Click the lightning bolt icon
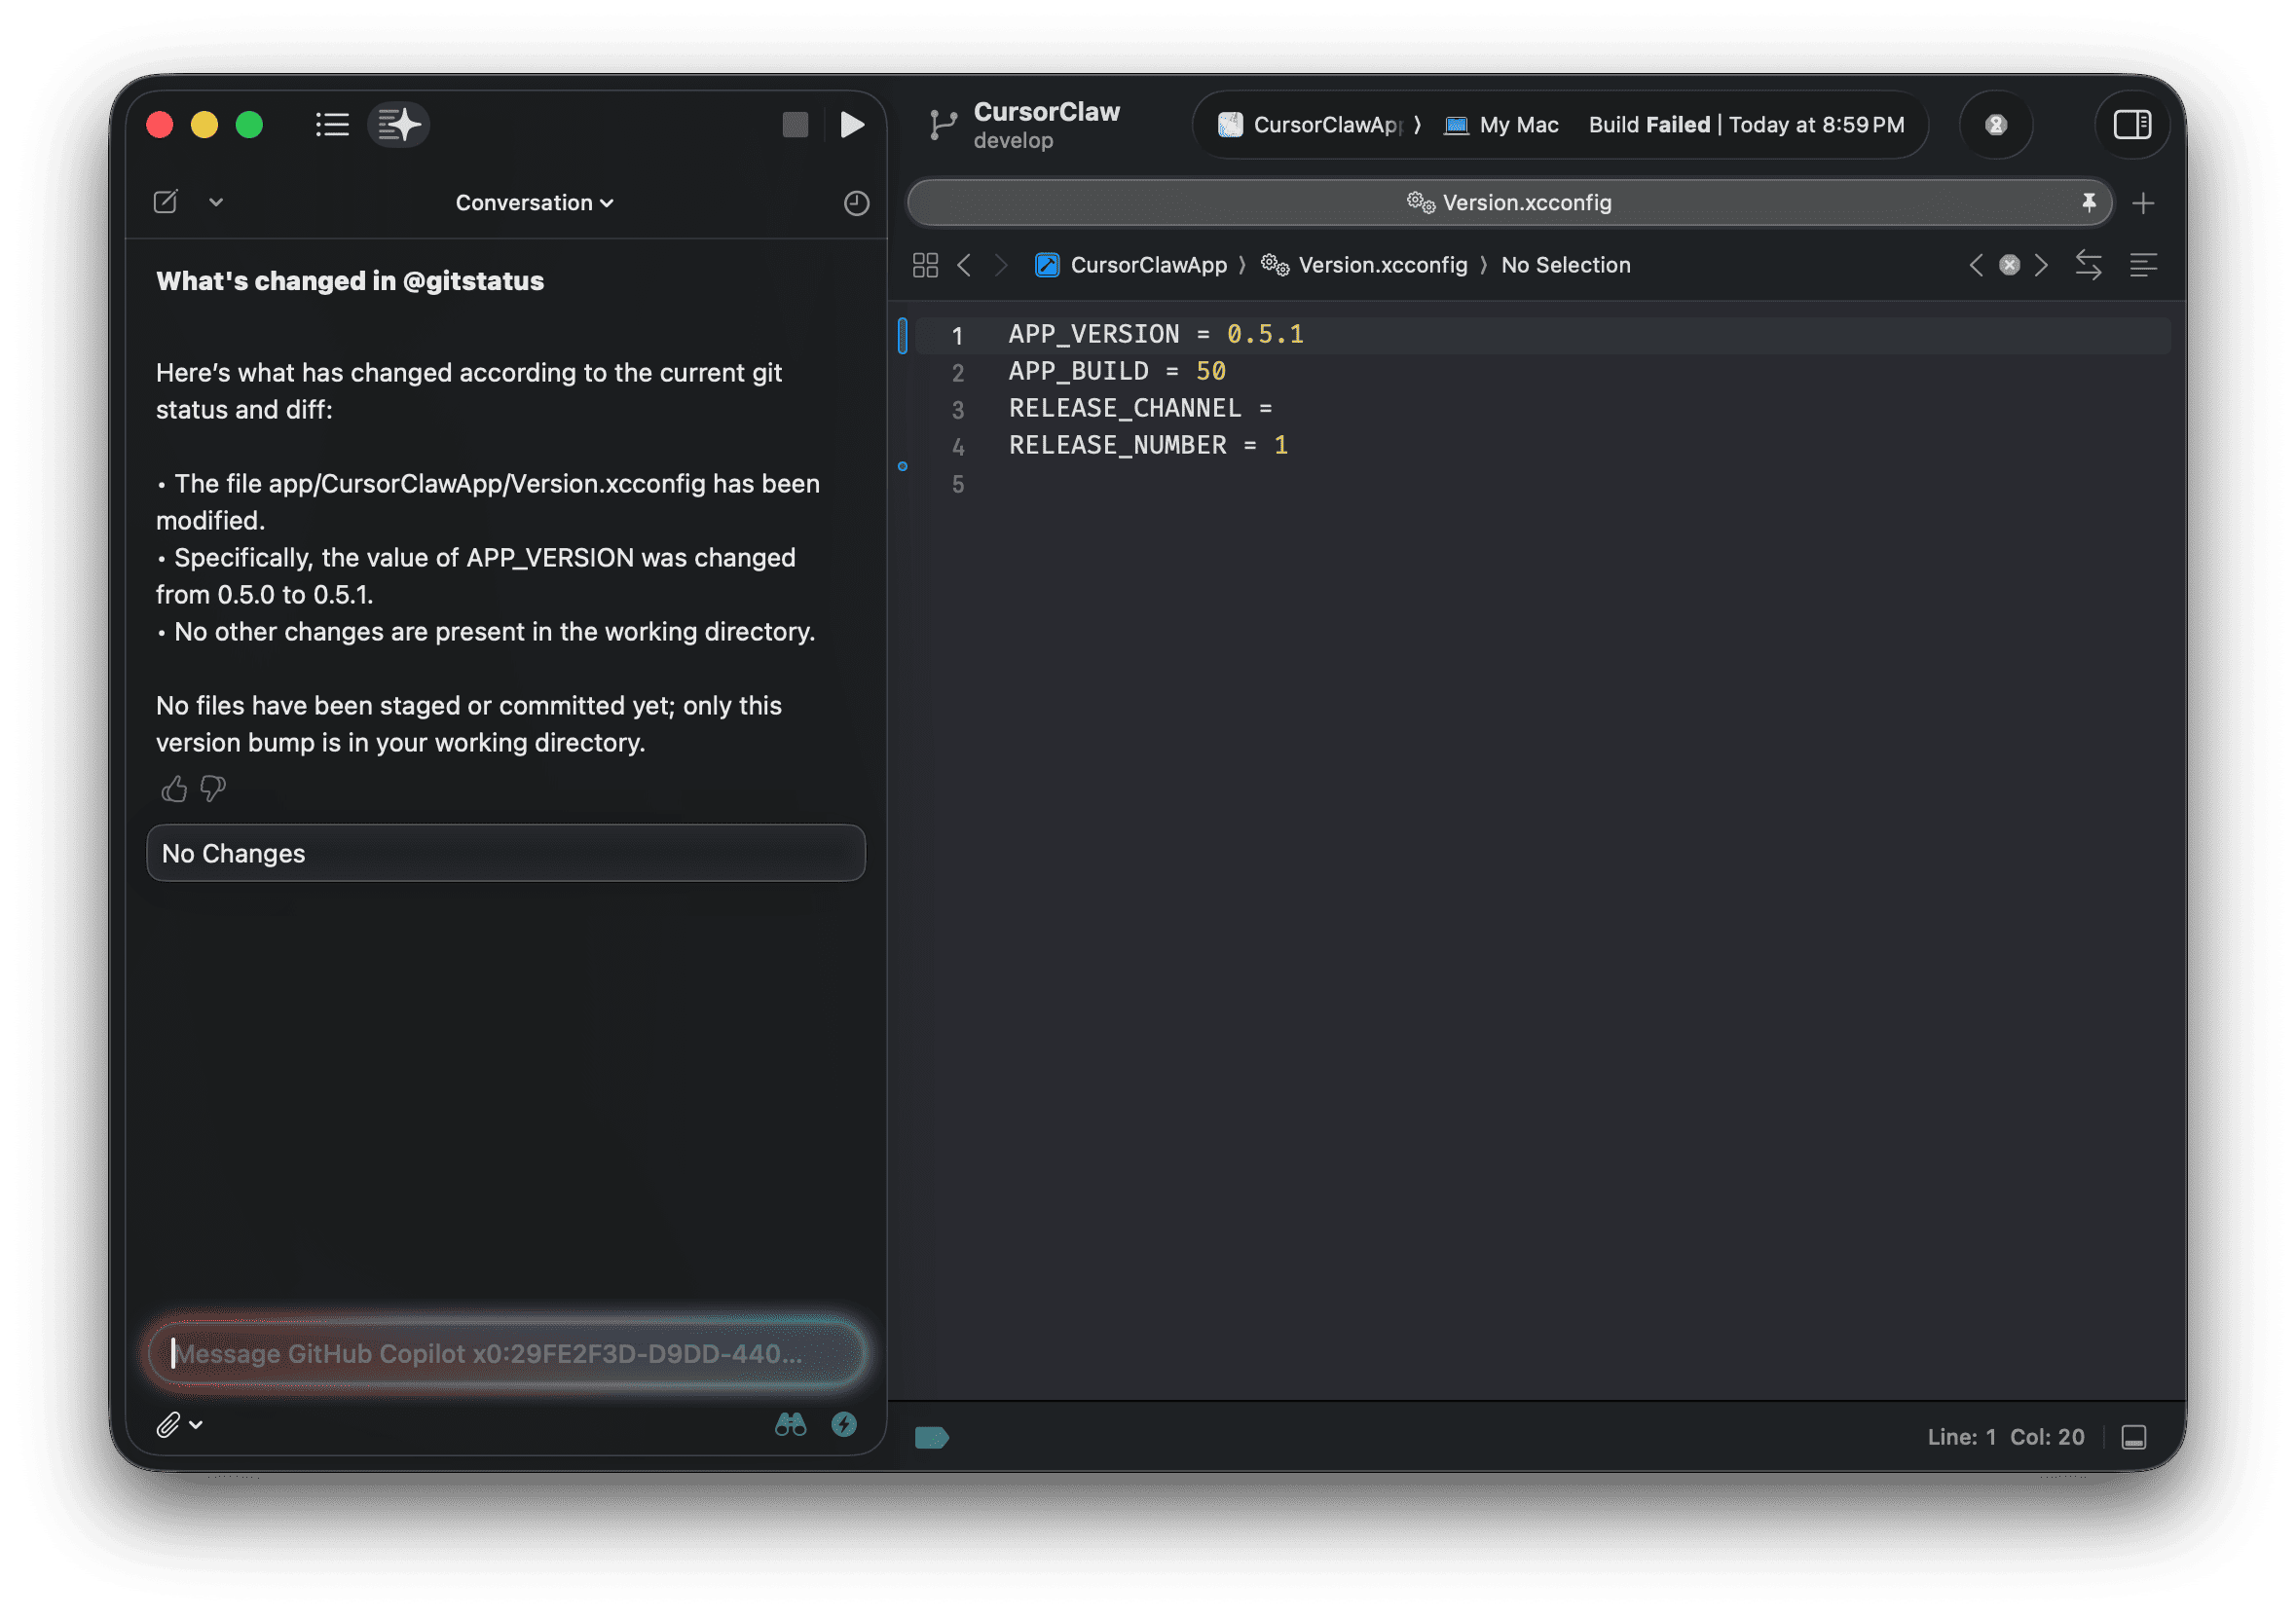Image resolution: width=2296 pixels, height=1616 pixels. 844,1424
